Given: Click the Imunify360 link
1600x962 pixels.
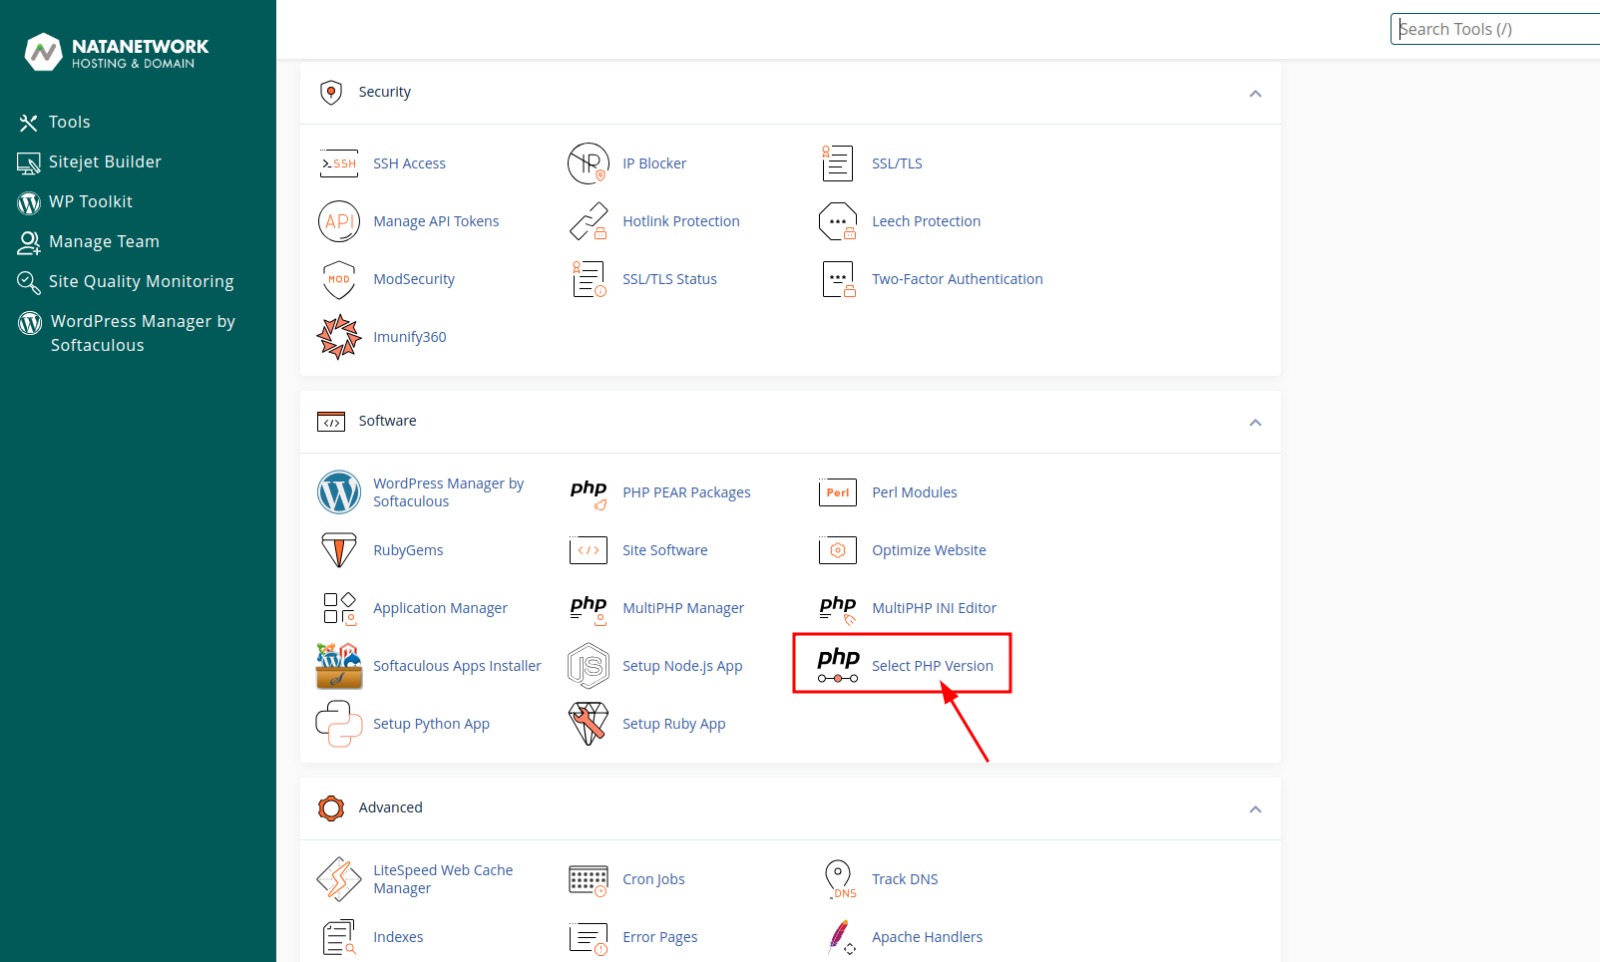Looking at the screenshot, I should click(x=409, y=337).
